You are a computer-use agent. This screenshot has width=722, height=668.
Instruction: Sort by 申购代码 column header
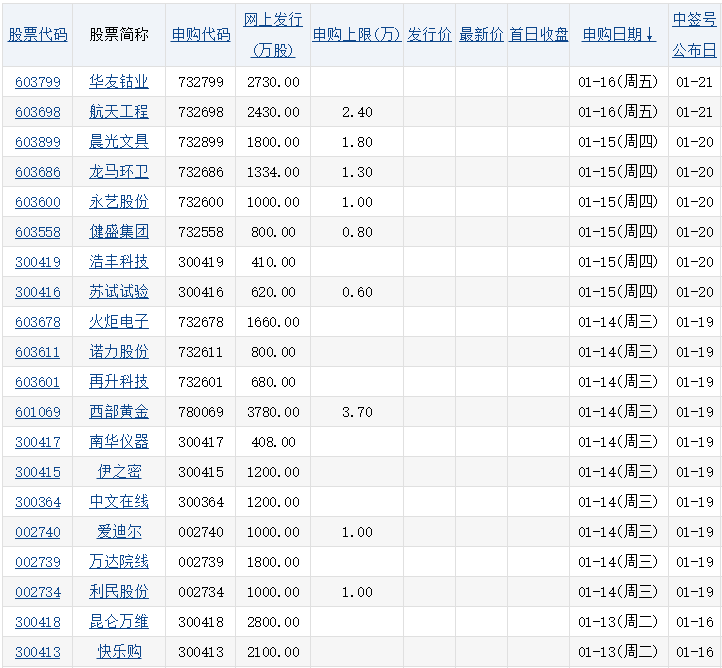[200, 35]
